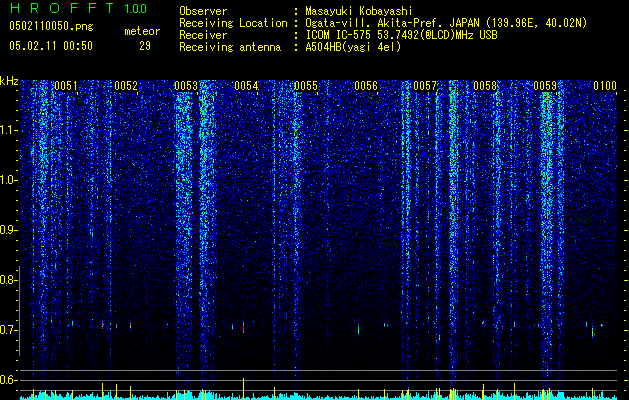Viewport: 629px width, 400px height.
Task: Click the Receiver field label
Action: tap(203, 35)
